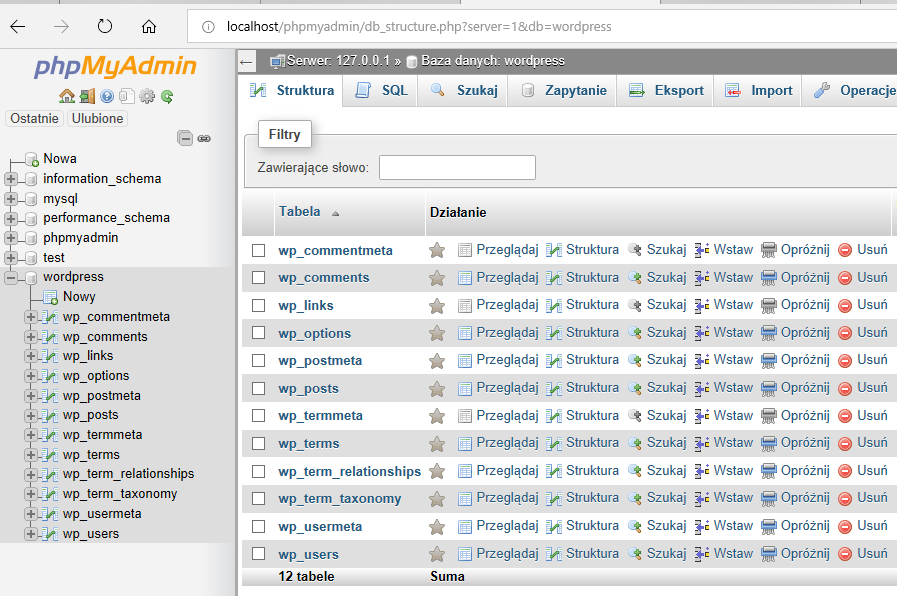The width and height of the screenshot is (897, 596).
Task: Click the favorite star for wp_usermeta
Action: coord(437,526)
